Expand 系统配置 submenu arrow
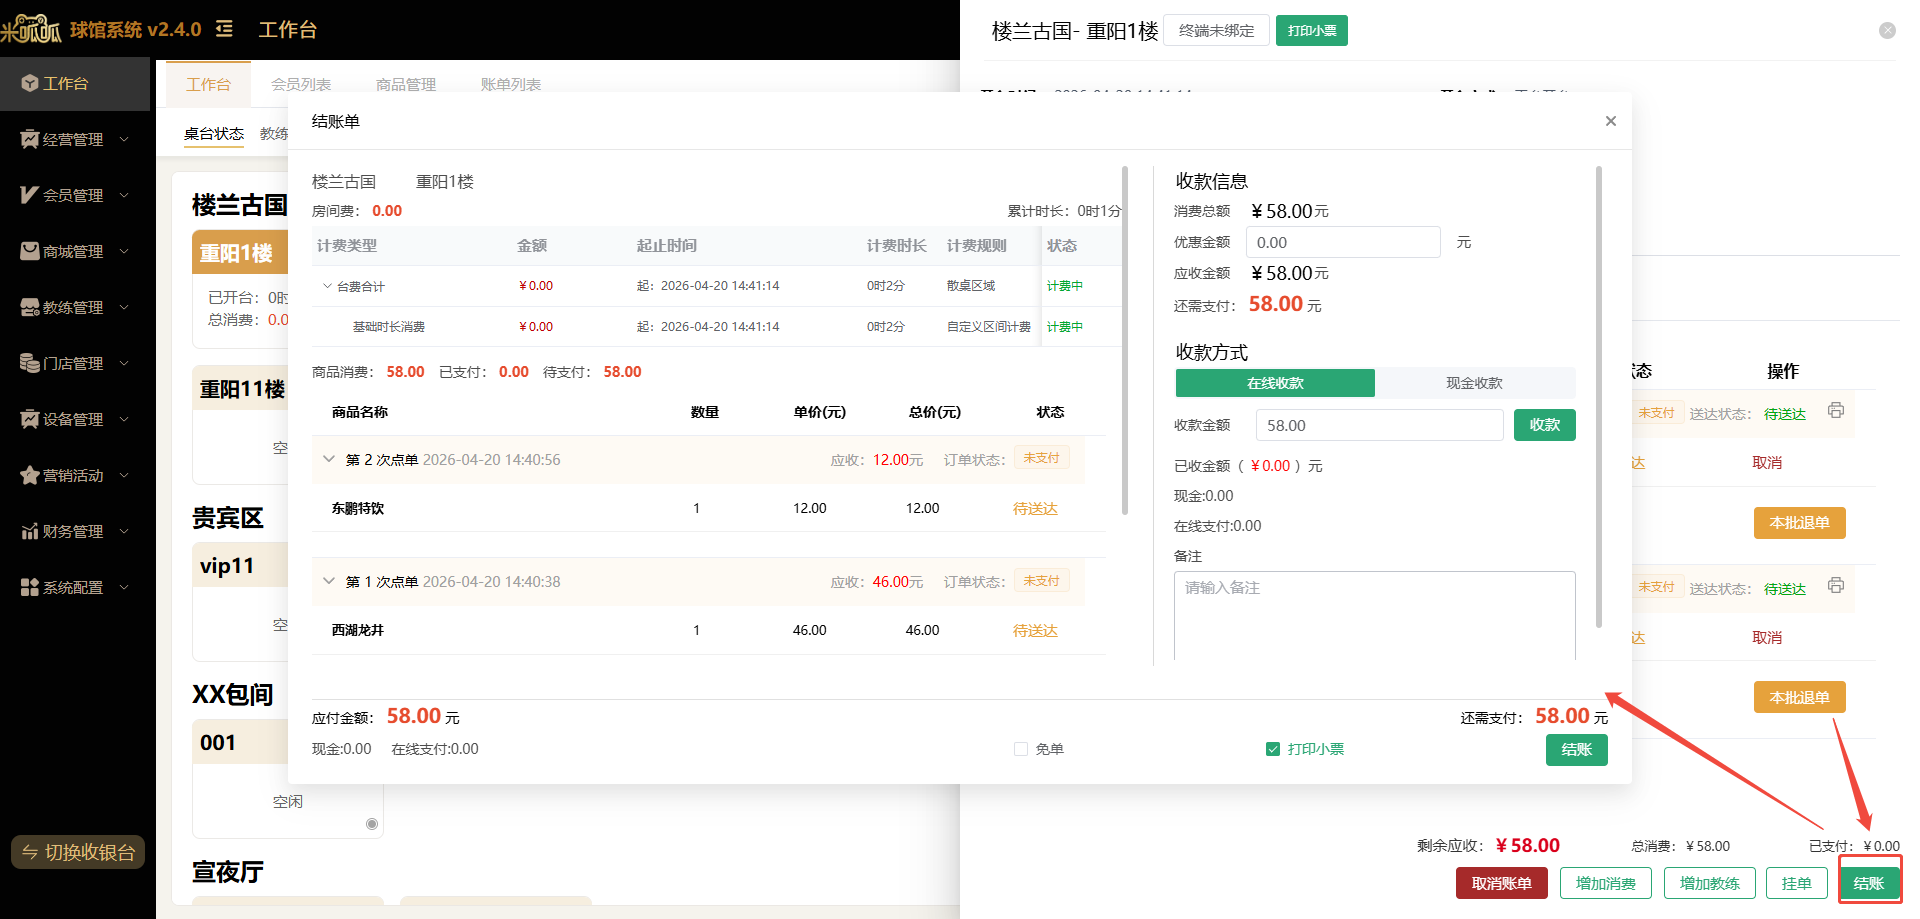This screenshot has width=1920, height=919. click(x=124, y=588)
